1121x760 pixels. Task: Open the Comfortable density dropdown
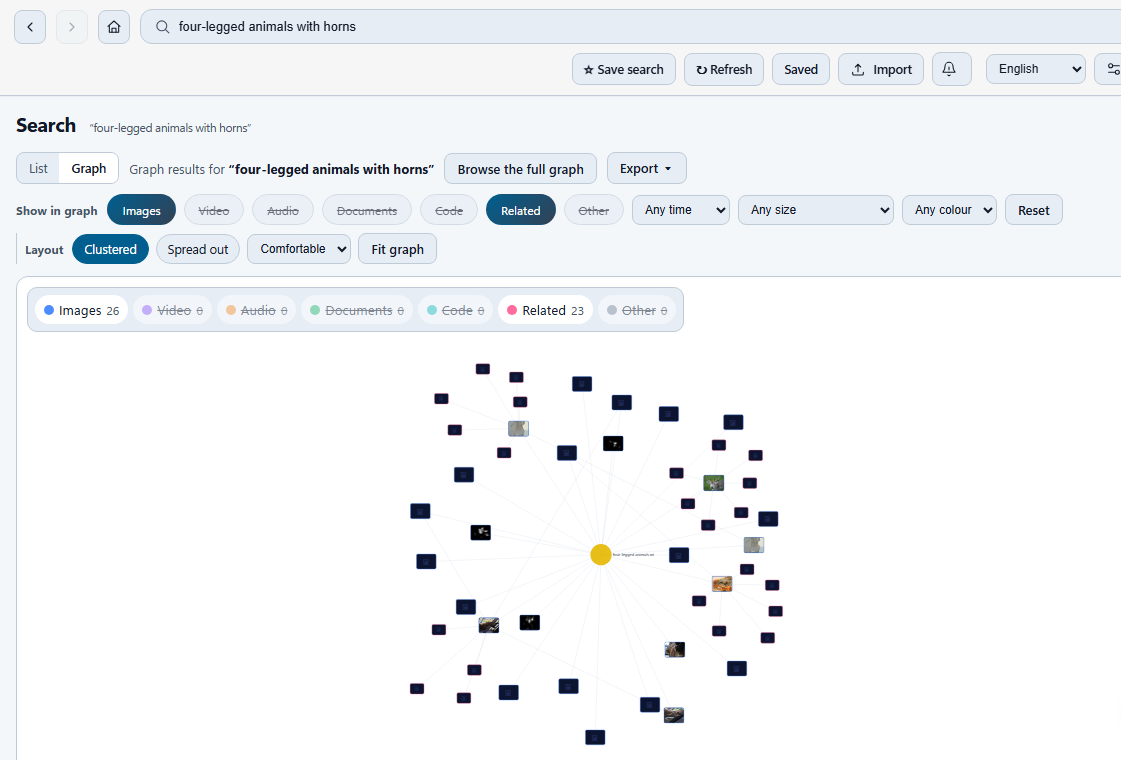pyautogui.click(x=299, y=249)
